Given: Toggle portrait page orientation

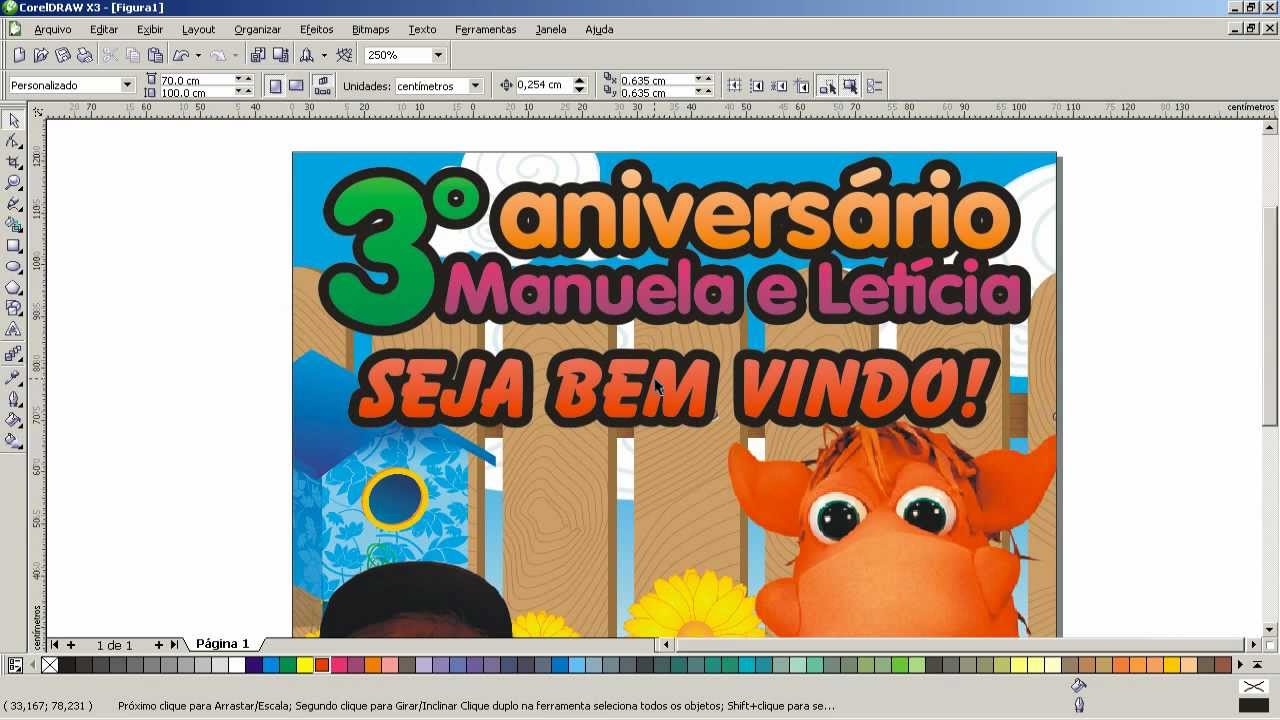Looking at the screenshot, I should [x=275, y=86].
